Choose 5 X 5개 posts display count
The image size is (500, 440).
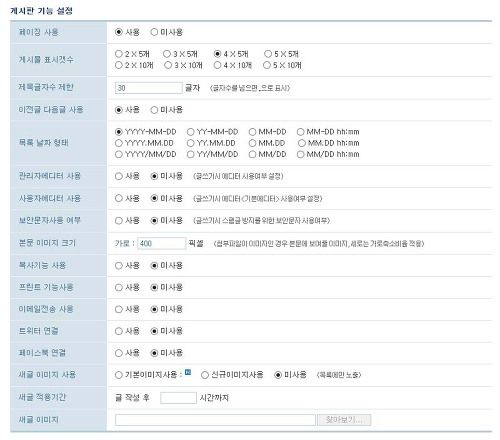(268, 54)
